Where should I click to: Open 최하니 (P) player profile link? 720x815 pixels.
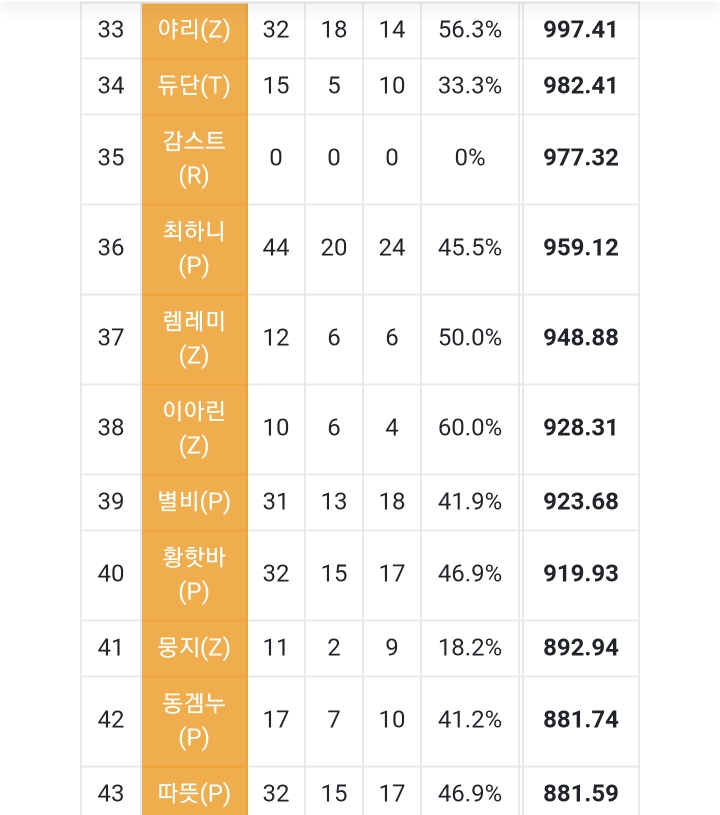(x=194, y=248)
